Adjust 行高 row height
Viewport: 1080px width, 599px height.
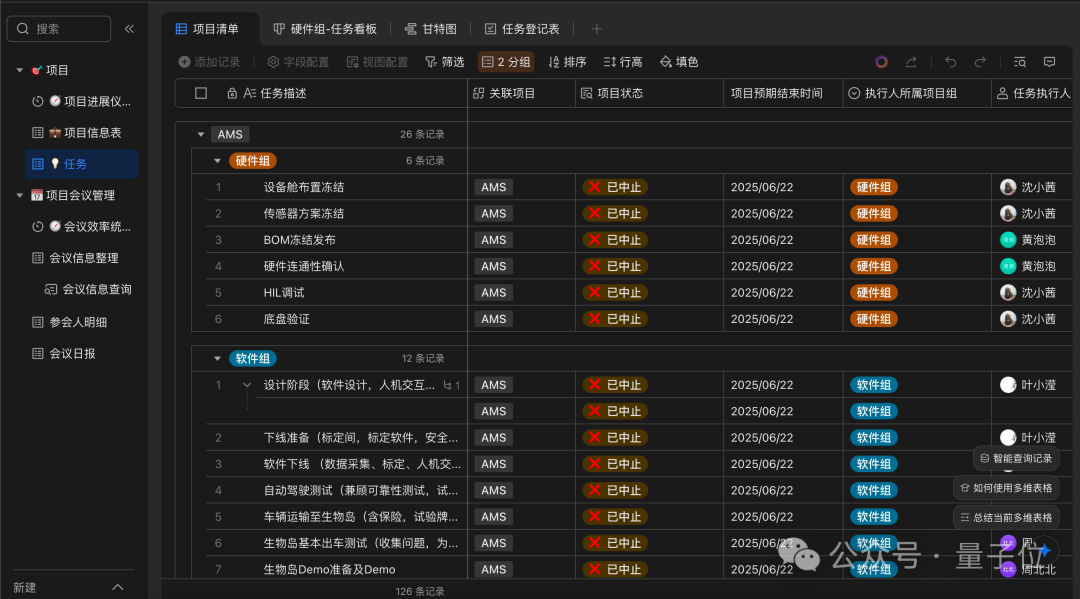coord(623,62)
